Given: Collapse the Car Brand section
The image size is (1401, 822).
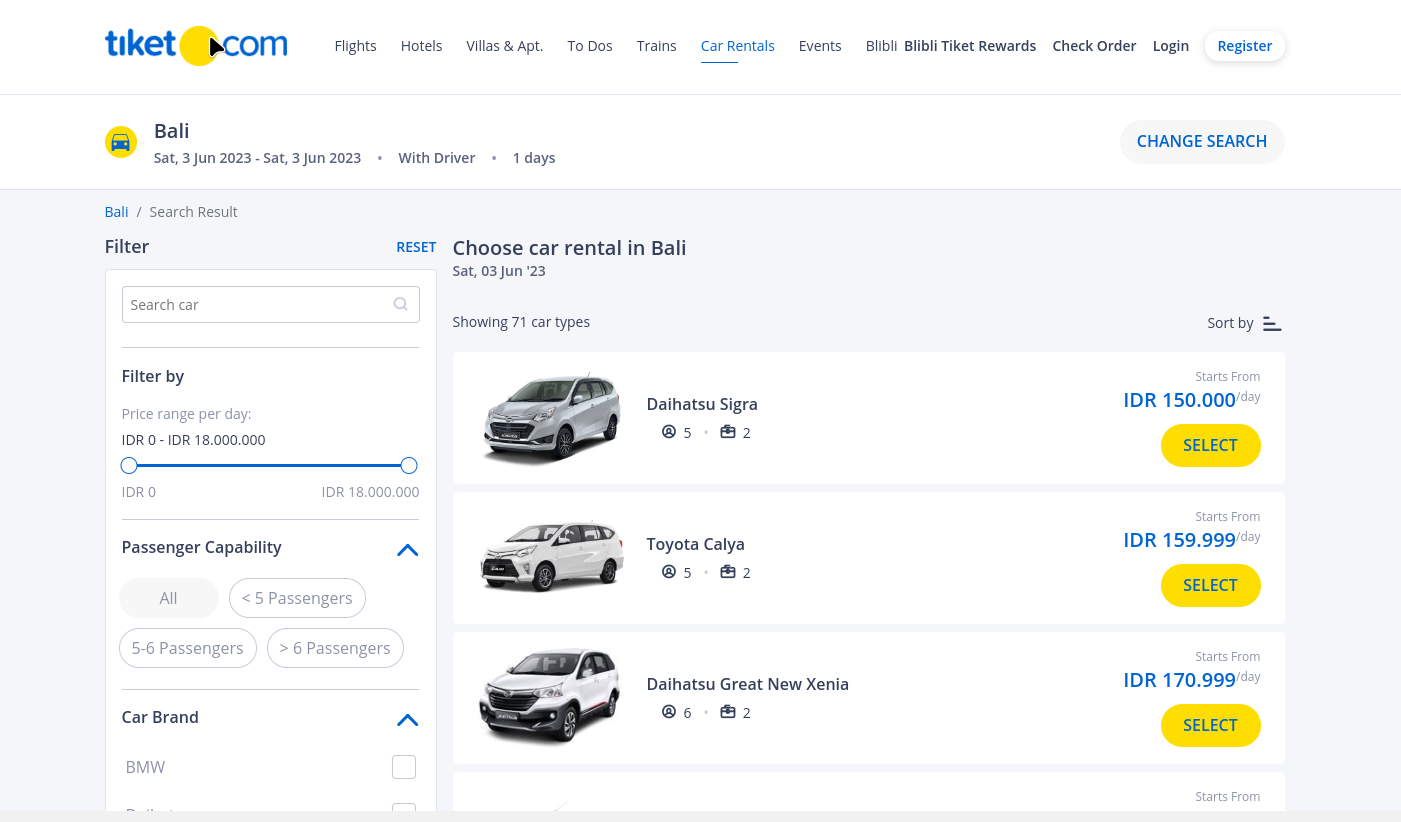Looking at the screenshot, I should pyautogui.click(x=407, y=719).
